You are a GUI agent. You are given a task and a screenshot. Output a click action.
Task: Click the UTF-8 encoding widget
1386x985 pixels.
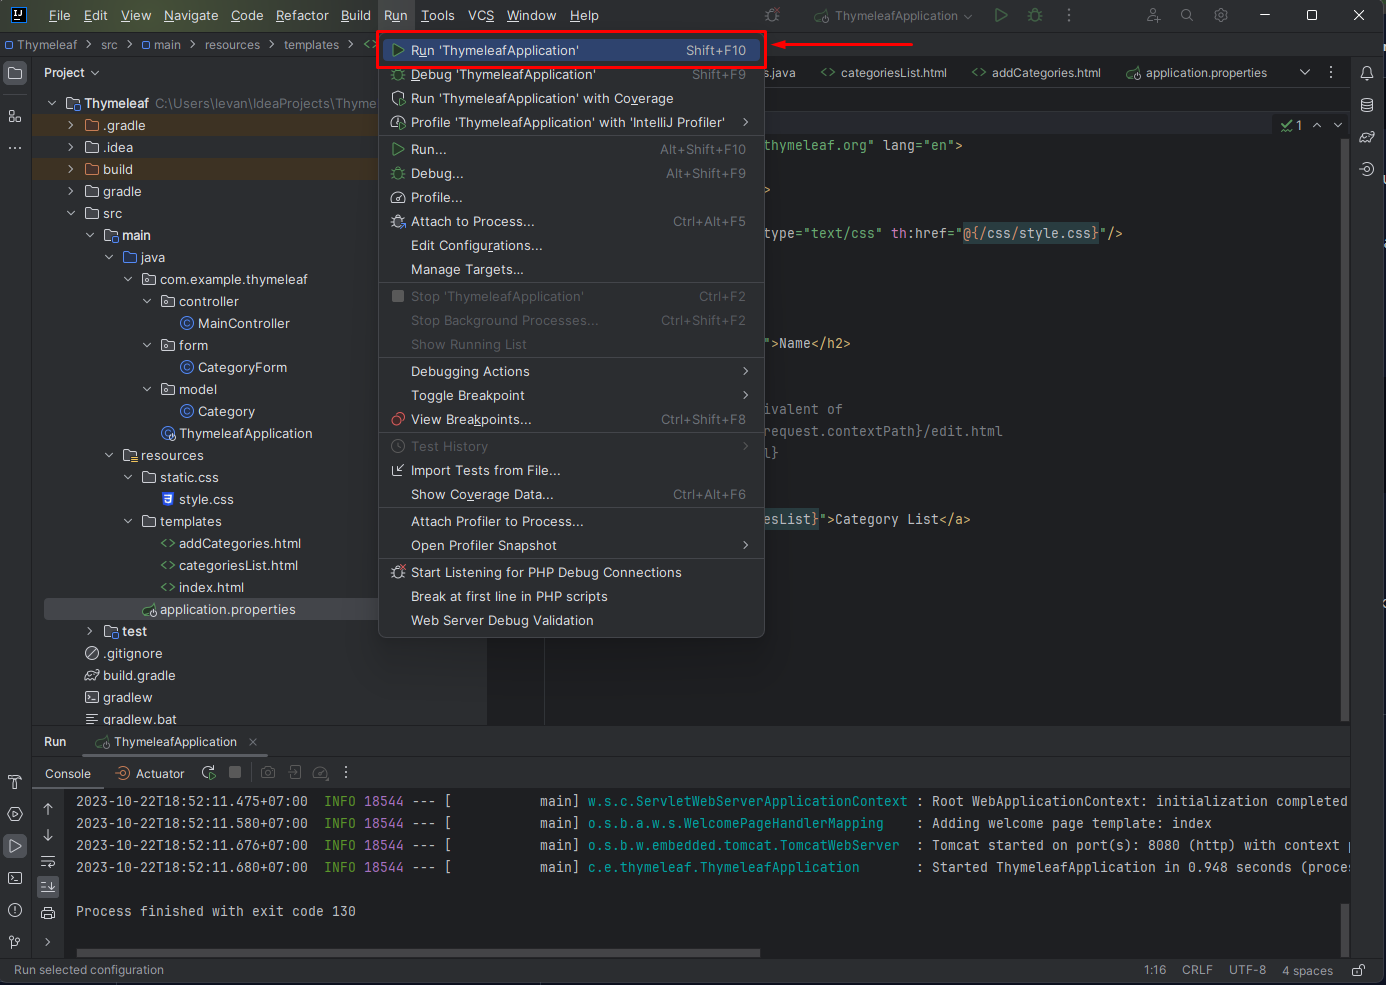(1247, 970)
